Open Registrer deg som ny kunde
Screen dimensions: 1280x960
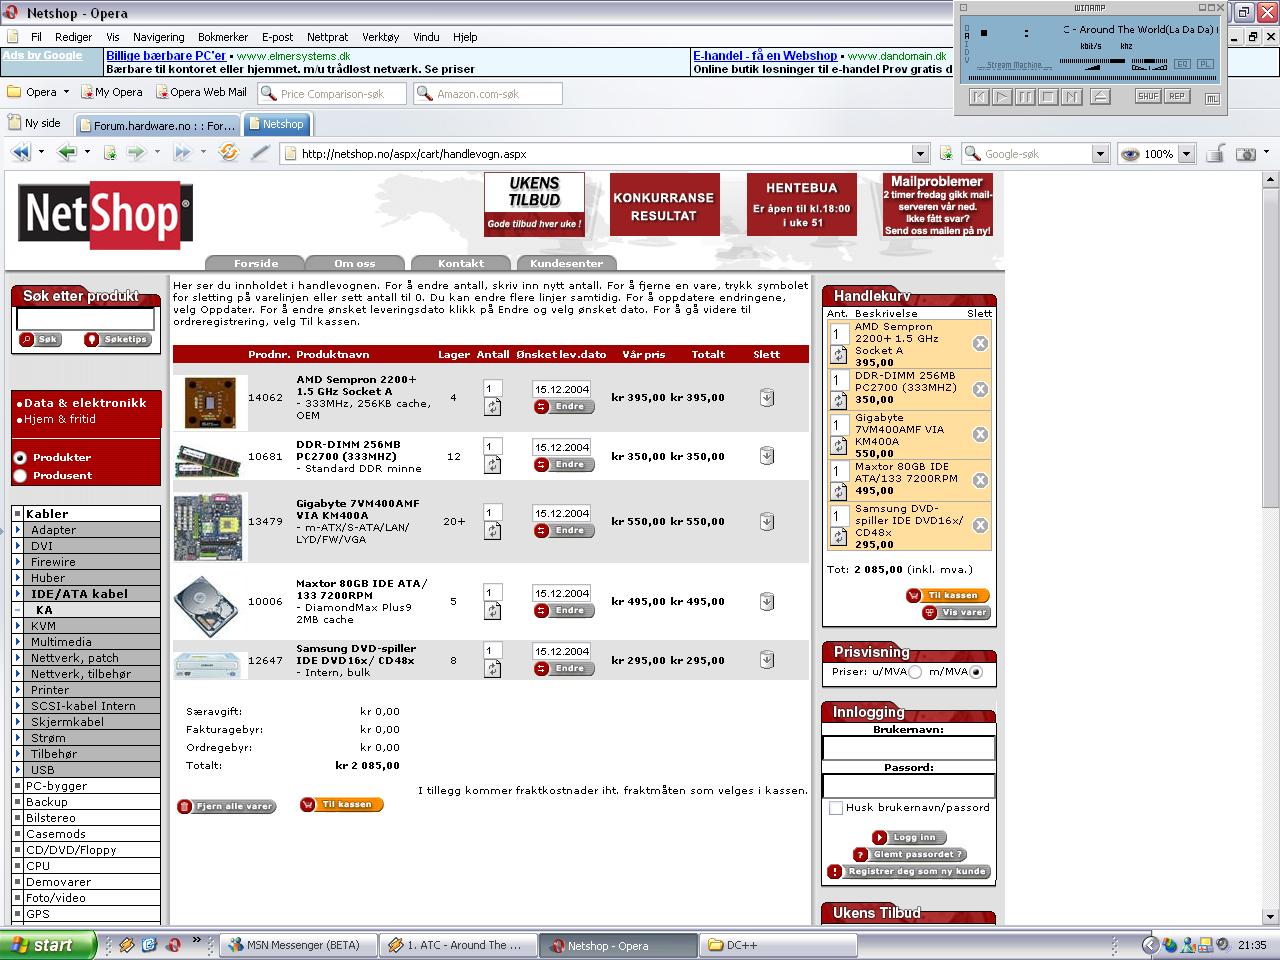[909, 872]
